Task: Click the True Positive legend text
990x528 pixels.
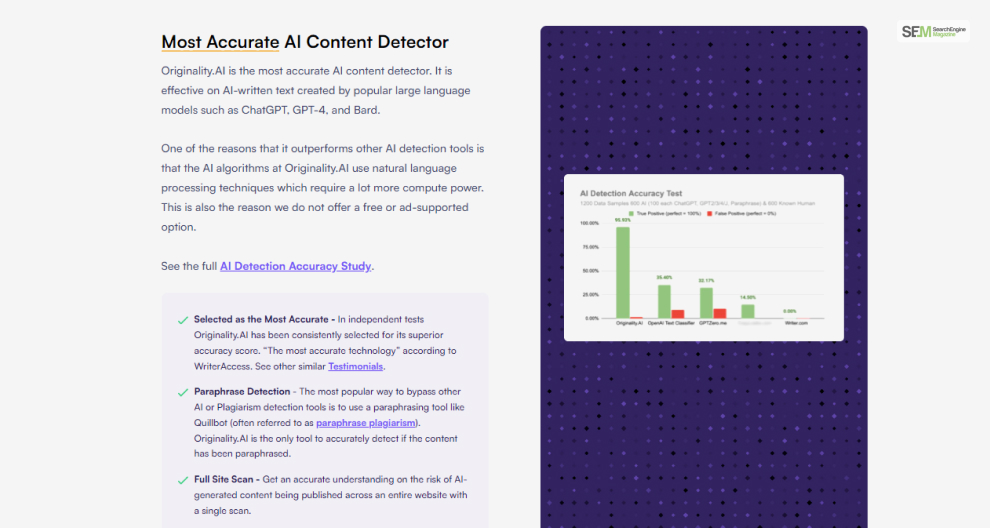Action: coord(669,213)
